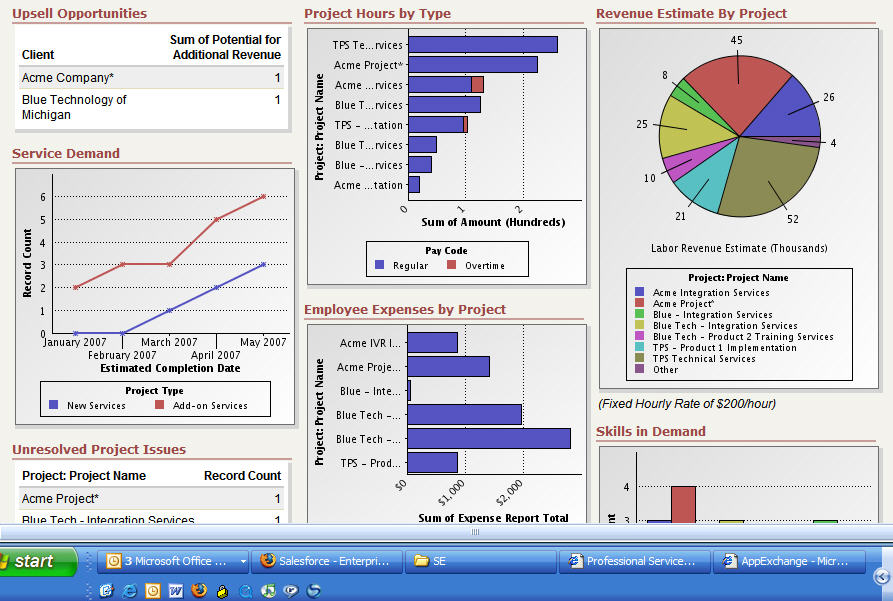Open the Unresolved Project Issues component title
Screen dimensions: 893x601
99,449
